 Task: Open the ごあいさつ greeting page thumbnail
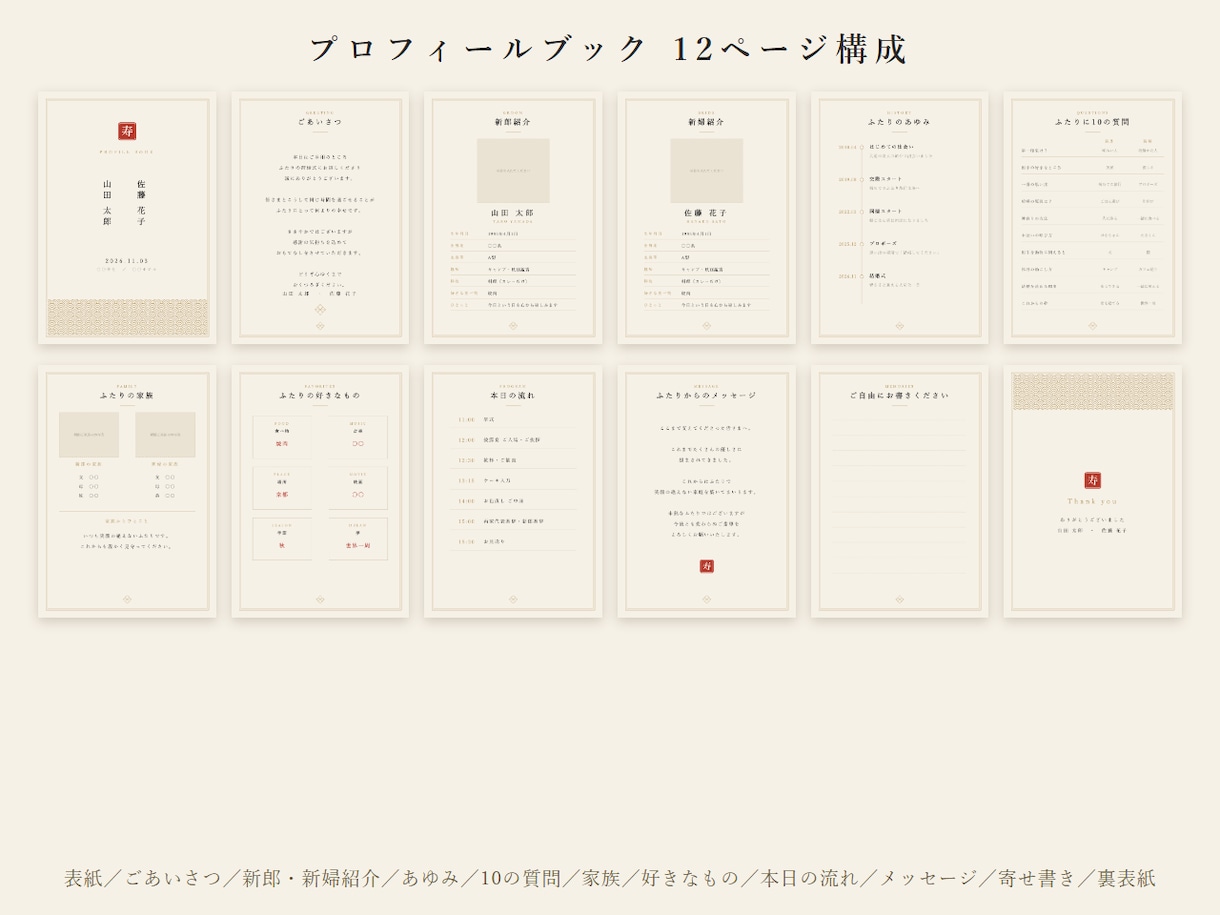tap(320, 218)
